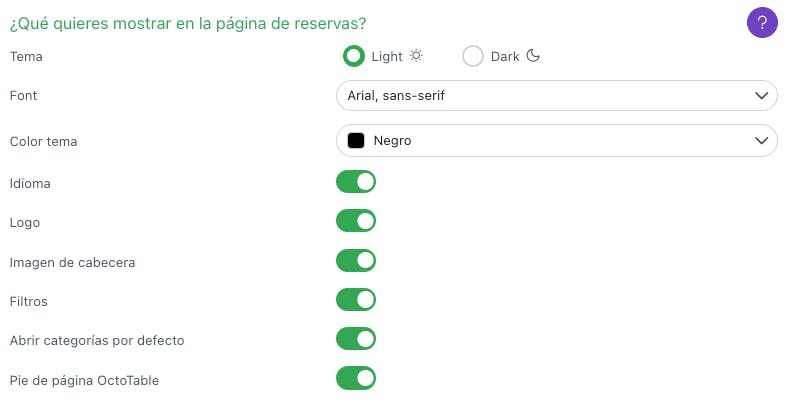Click the sun icon next to Light
This screenshot has width=792, height=403.
(416, 56)
